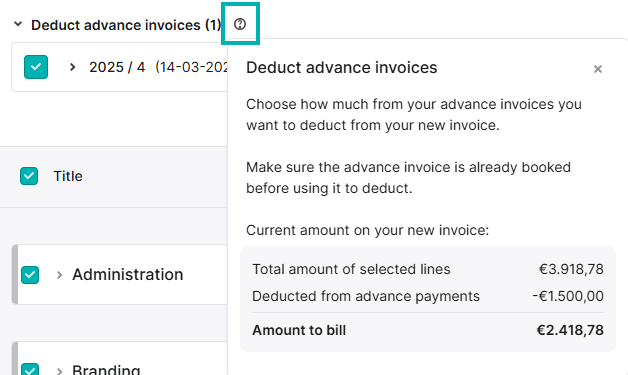This screenshot has width=628, height=375.
Task: Uncheck the 2025 / 4 advance invoice
Action: [x=36, y=67]
